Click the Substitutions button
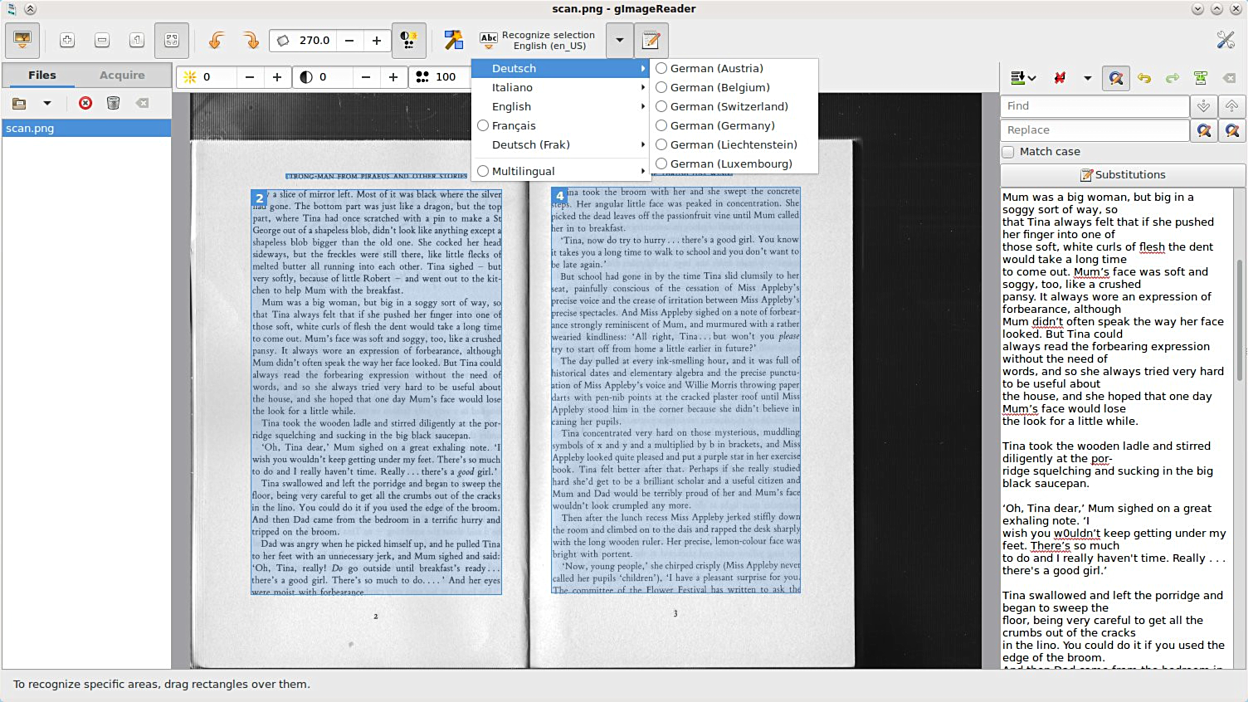The width and height of the screenshot is (1248, 702). pyautogui.click(x=1122, y=175)
